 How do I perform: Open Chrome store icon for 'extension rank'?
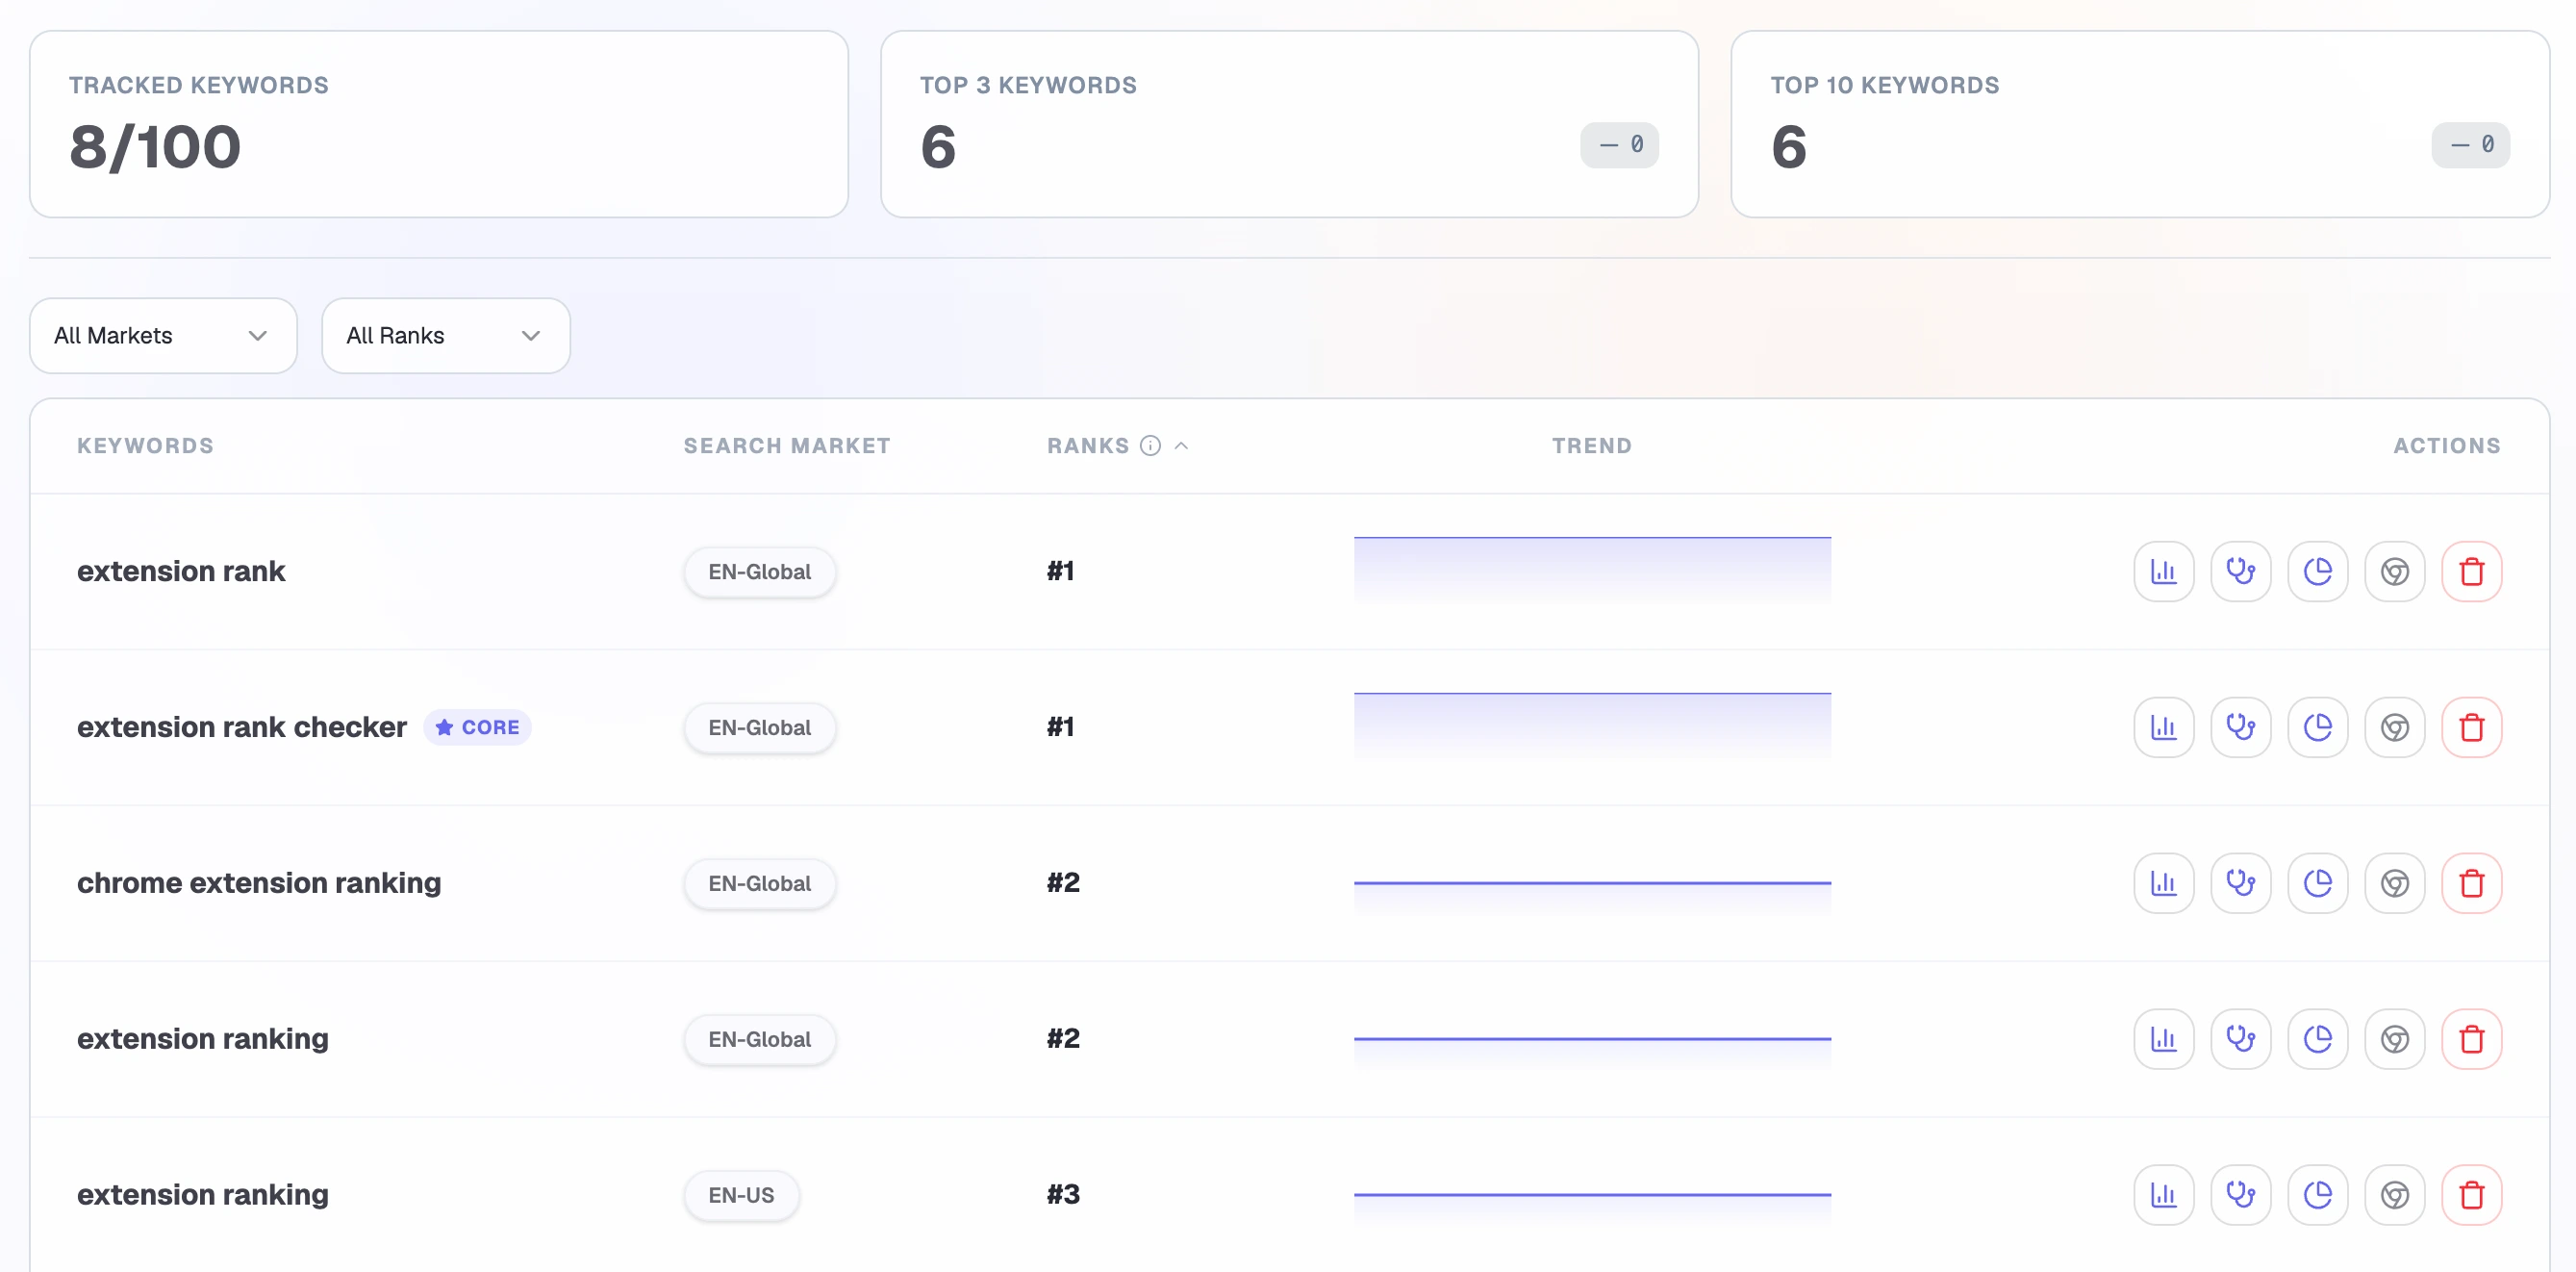pos(2394,571)
